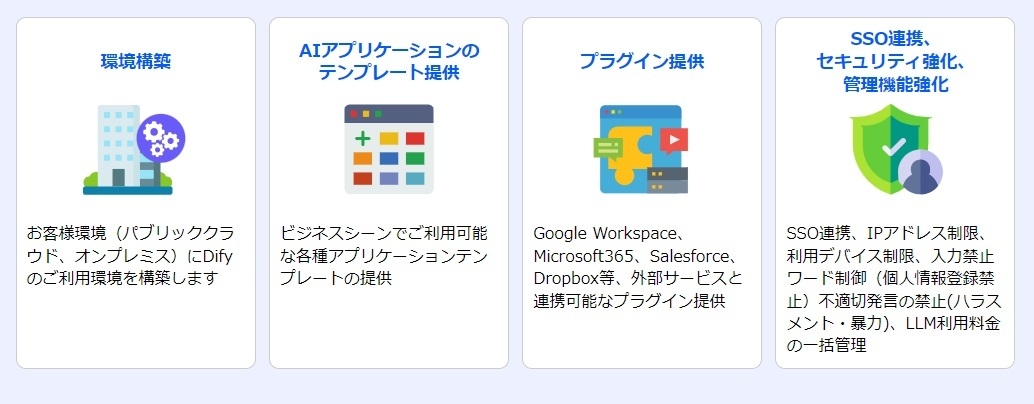Click the SSO連携 セキュリティ強化 heading
This screenshot has width=1034, height=404.
[895, 62]
